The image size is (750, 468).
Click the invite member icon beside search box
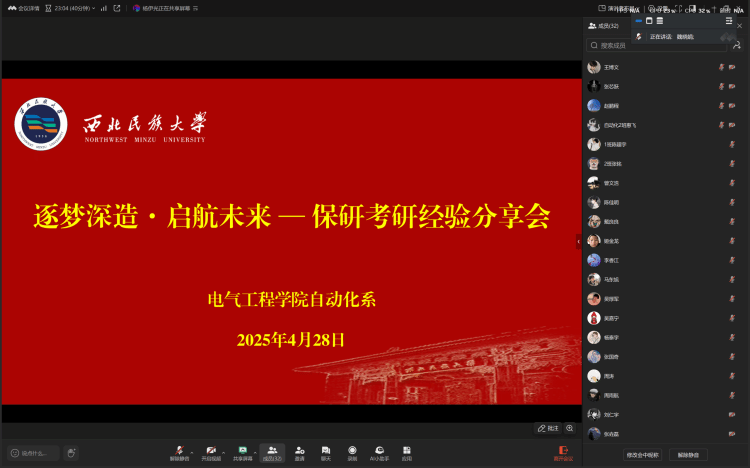737,45
